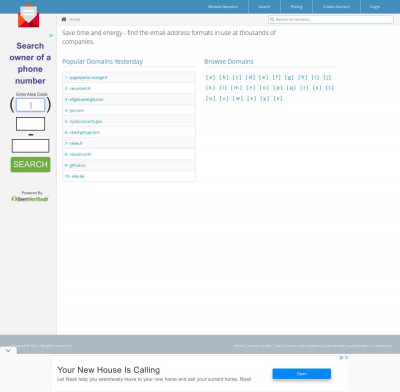Browse domains starting with [w]

coord(238,98)
